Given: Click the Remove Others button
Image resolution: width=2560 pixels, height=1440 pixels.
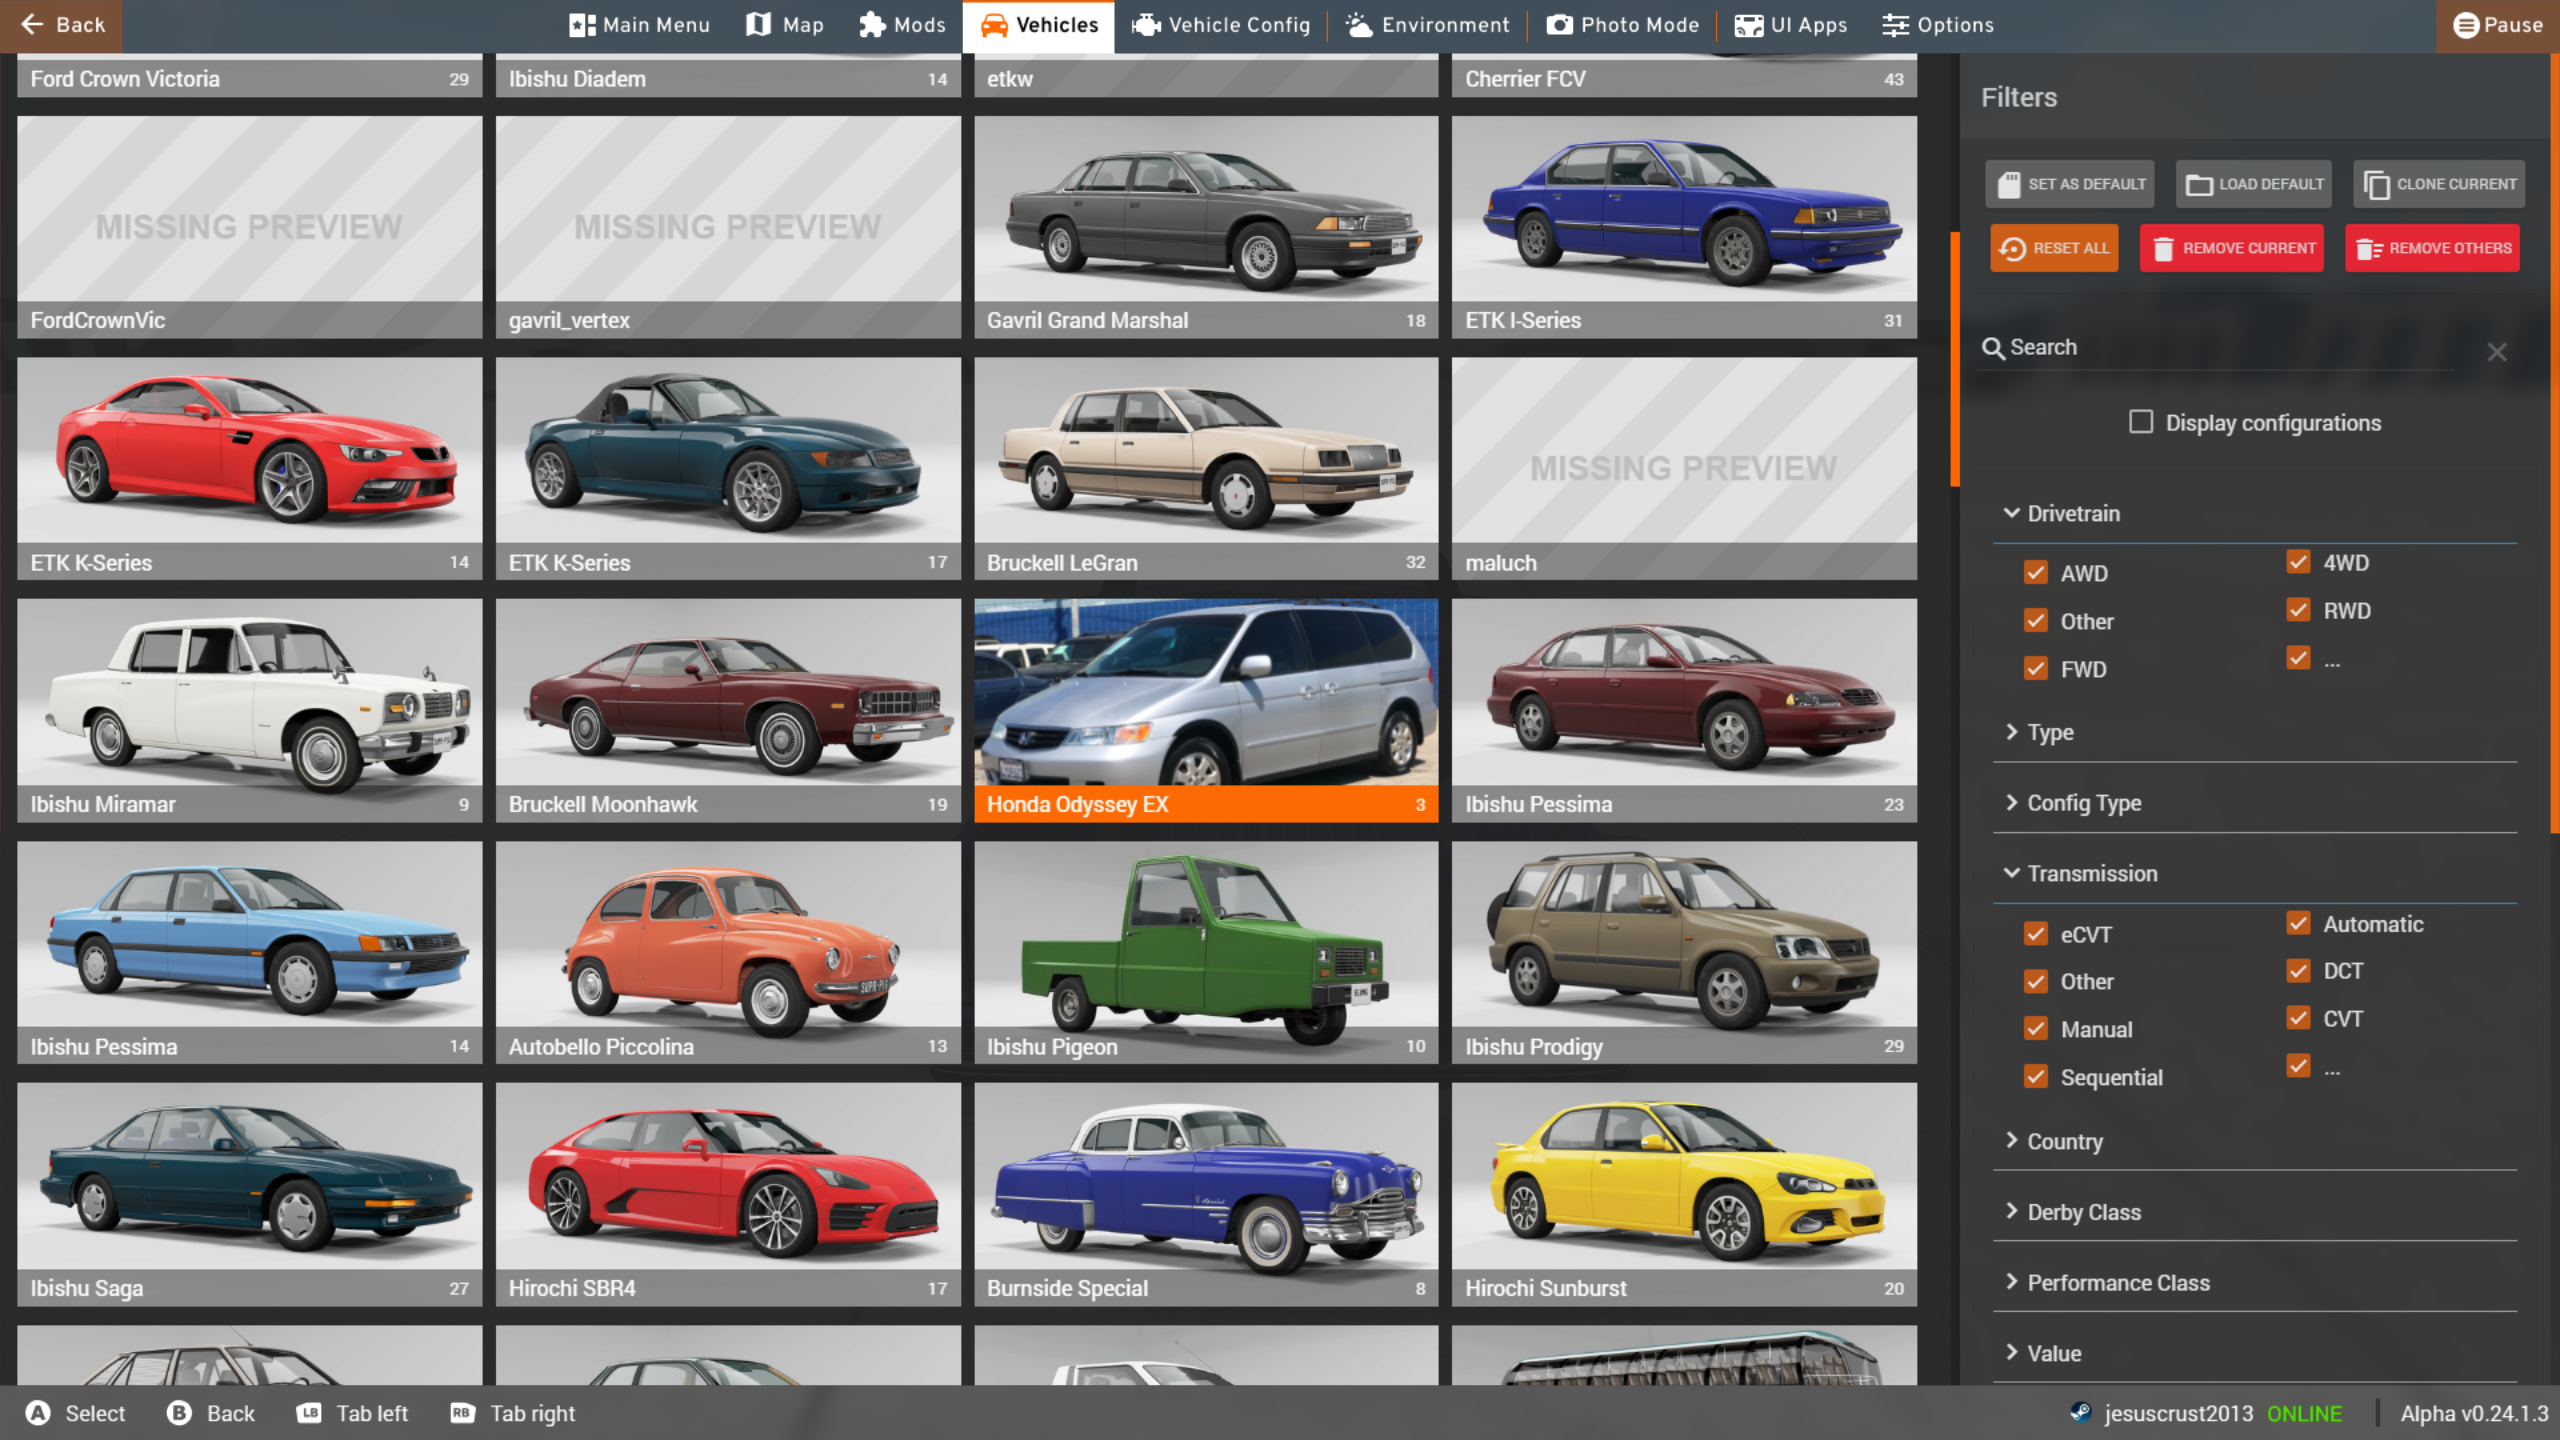Looking at the screenshot, I should click(2433, 248).
